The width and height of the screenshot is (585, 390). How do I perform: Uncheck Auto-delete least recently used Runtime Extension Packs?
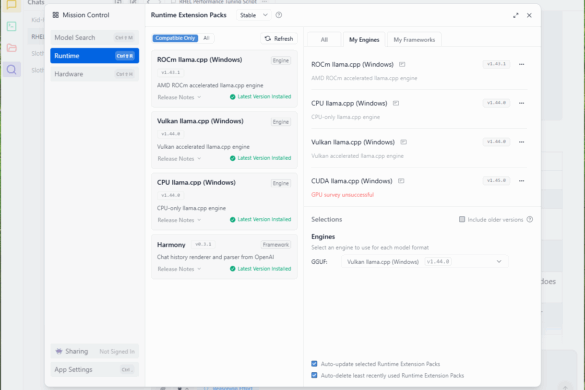pos(314,375)
